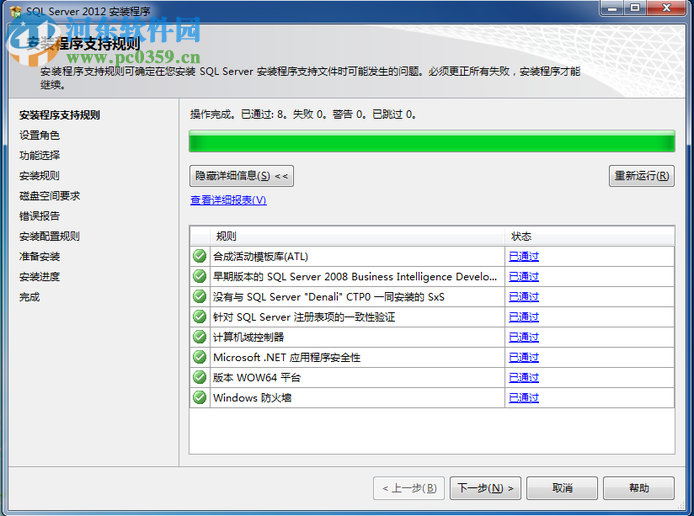Click the SQL Server setup icon in title bar
This screenshot has width=694, height=516.
pyautogui.click(x=15, y=11)
